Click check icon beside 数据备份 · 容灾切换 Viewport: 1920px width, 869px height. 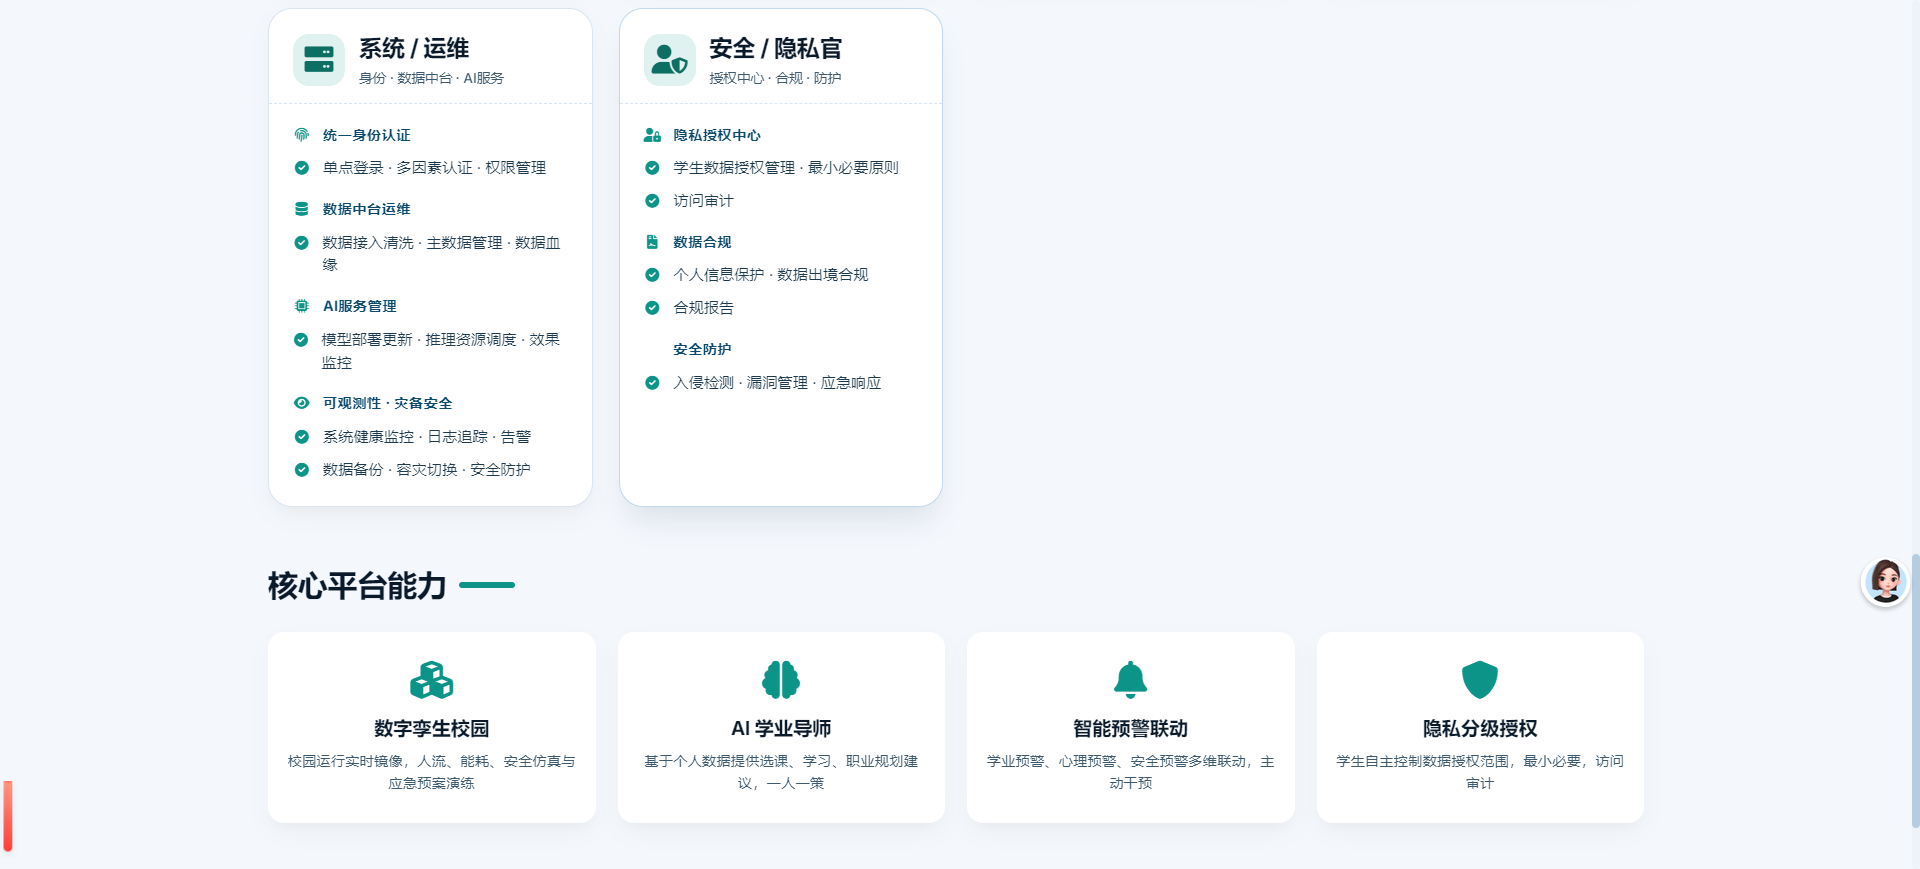[x=301, y=470]
